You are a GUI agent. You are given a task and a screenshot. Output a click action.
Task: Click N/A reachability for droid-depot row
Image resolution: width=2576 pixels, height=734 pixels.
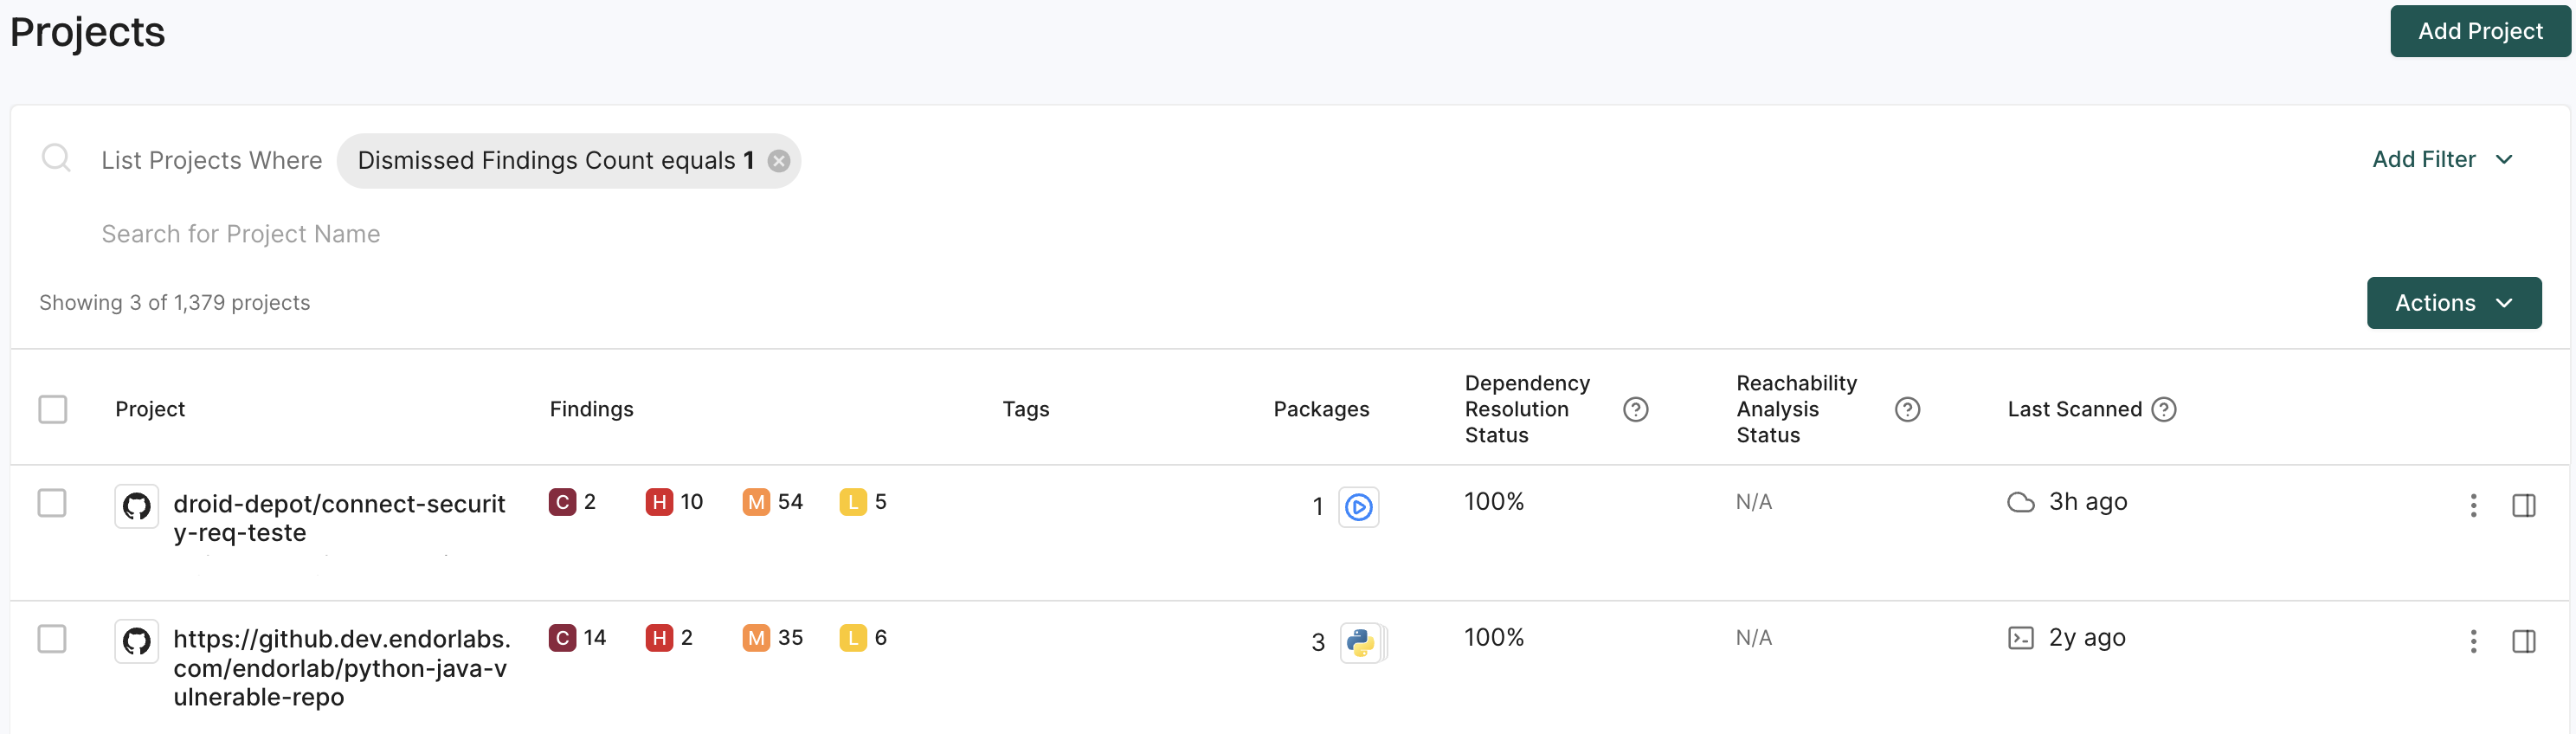pyautogui.click(x=1753, y=502)
